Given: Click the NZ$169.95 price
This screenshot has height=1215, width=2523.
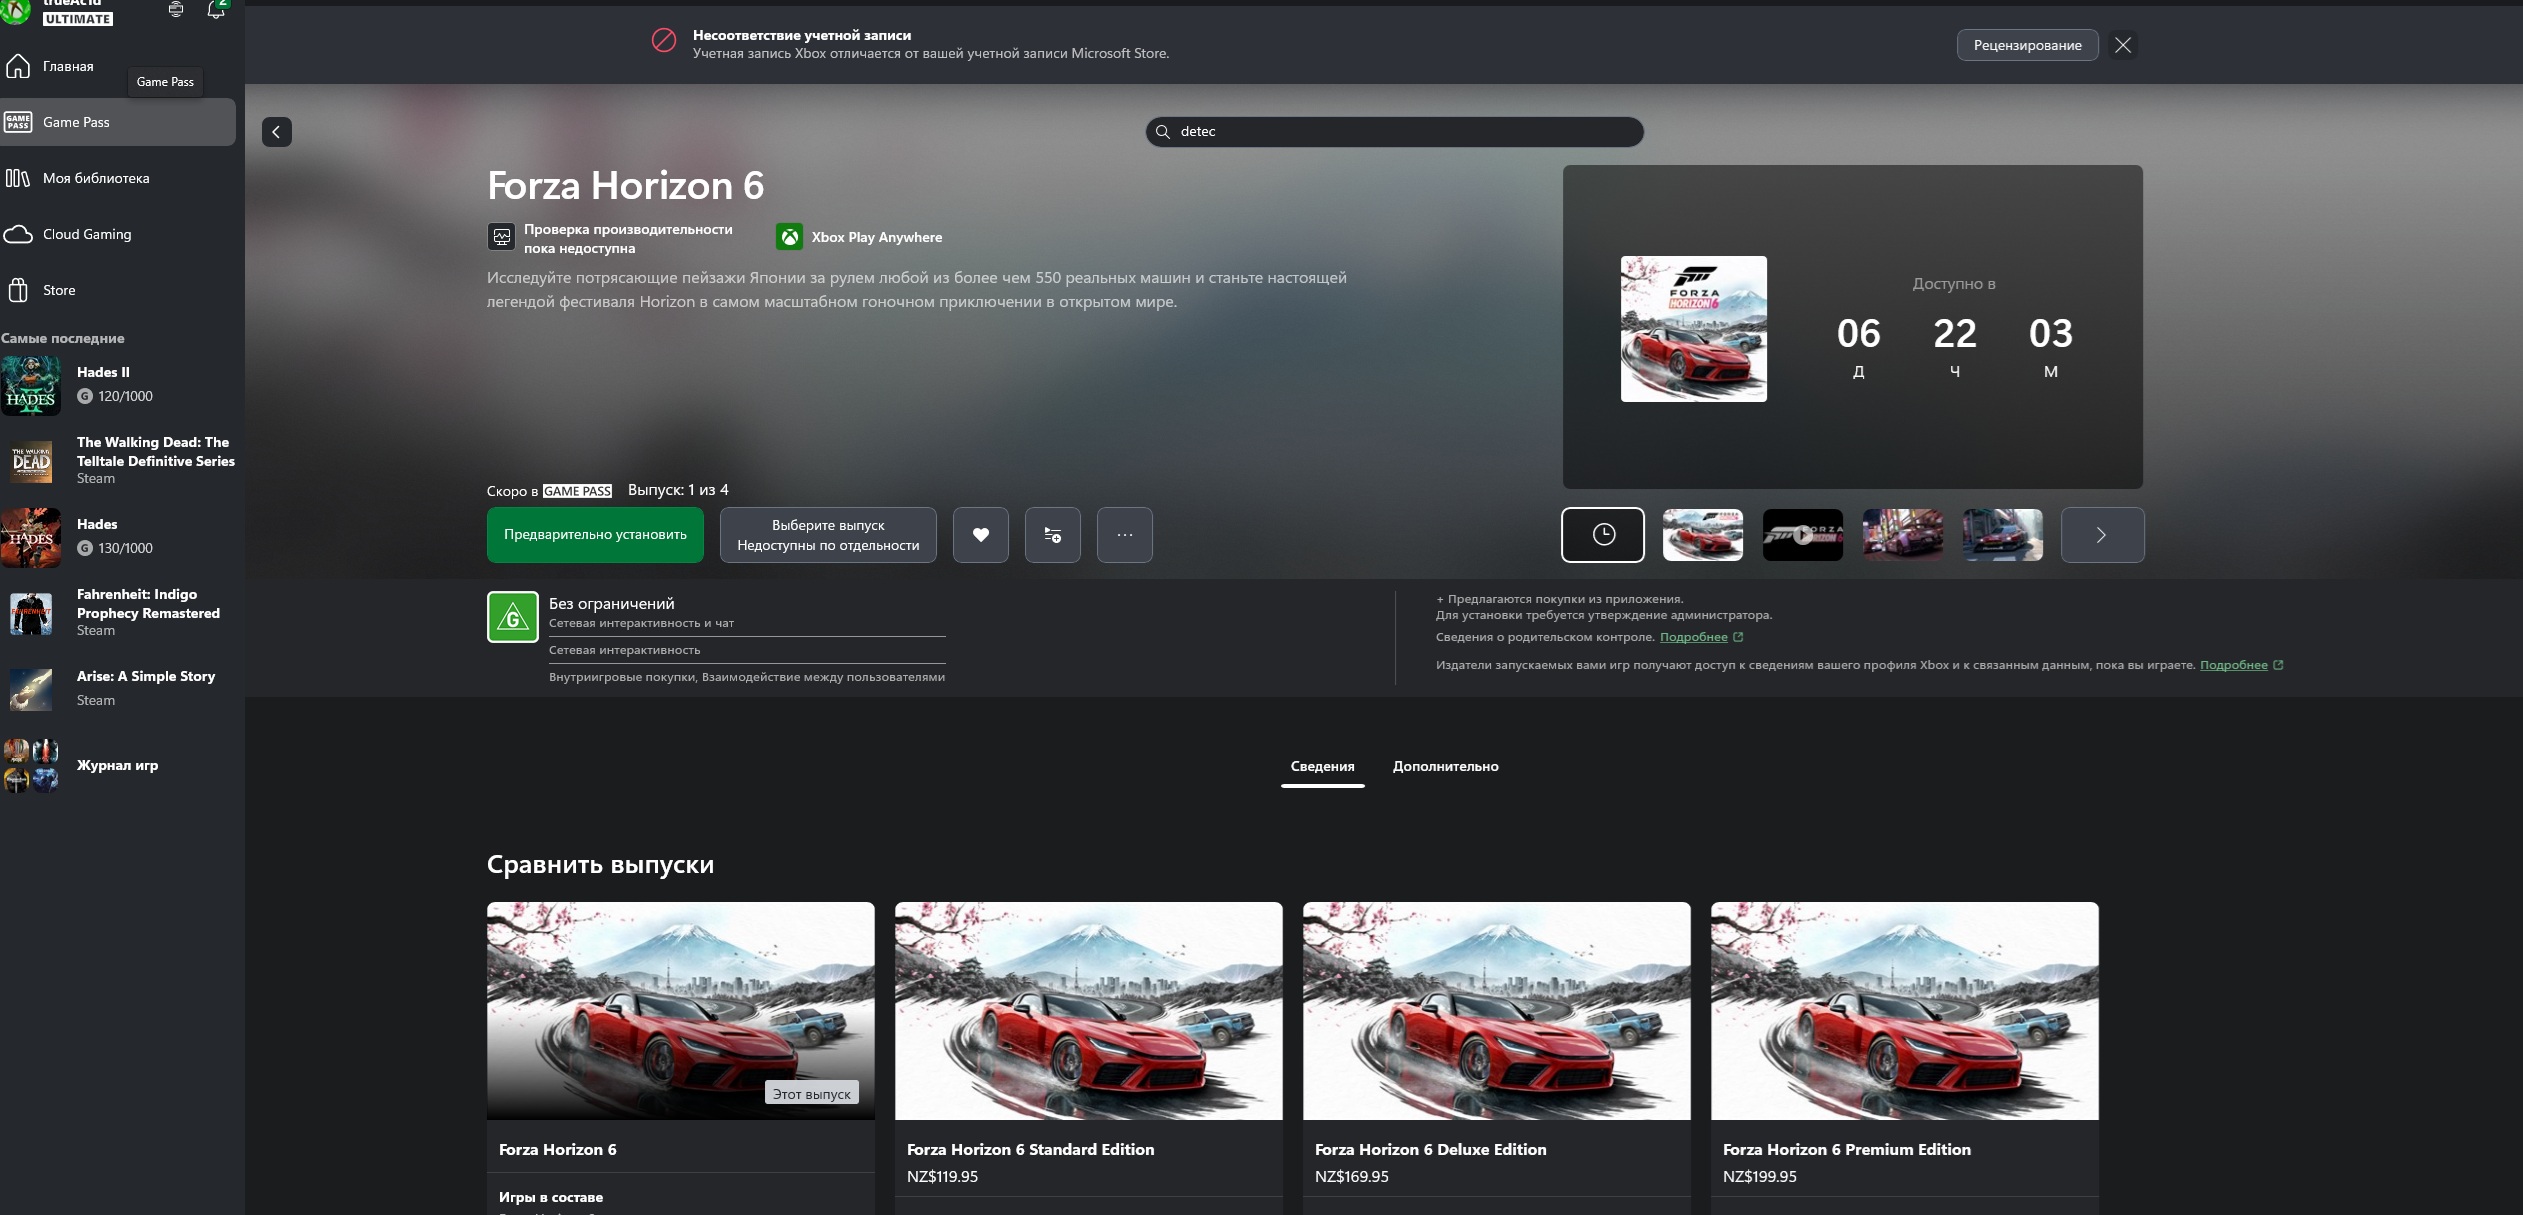Looking at the screenshot, I should (1352, 1177).
